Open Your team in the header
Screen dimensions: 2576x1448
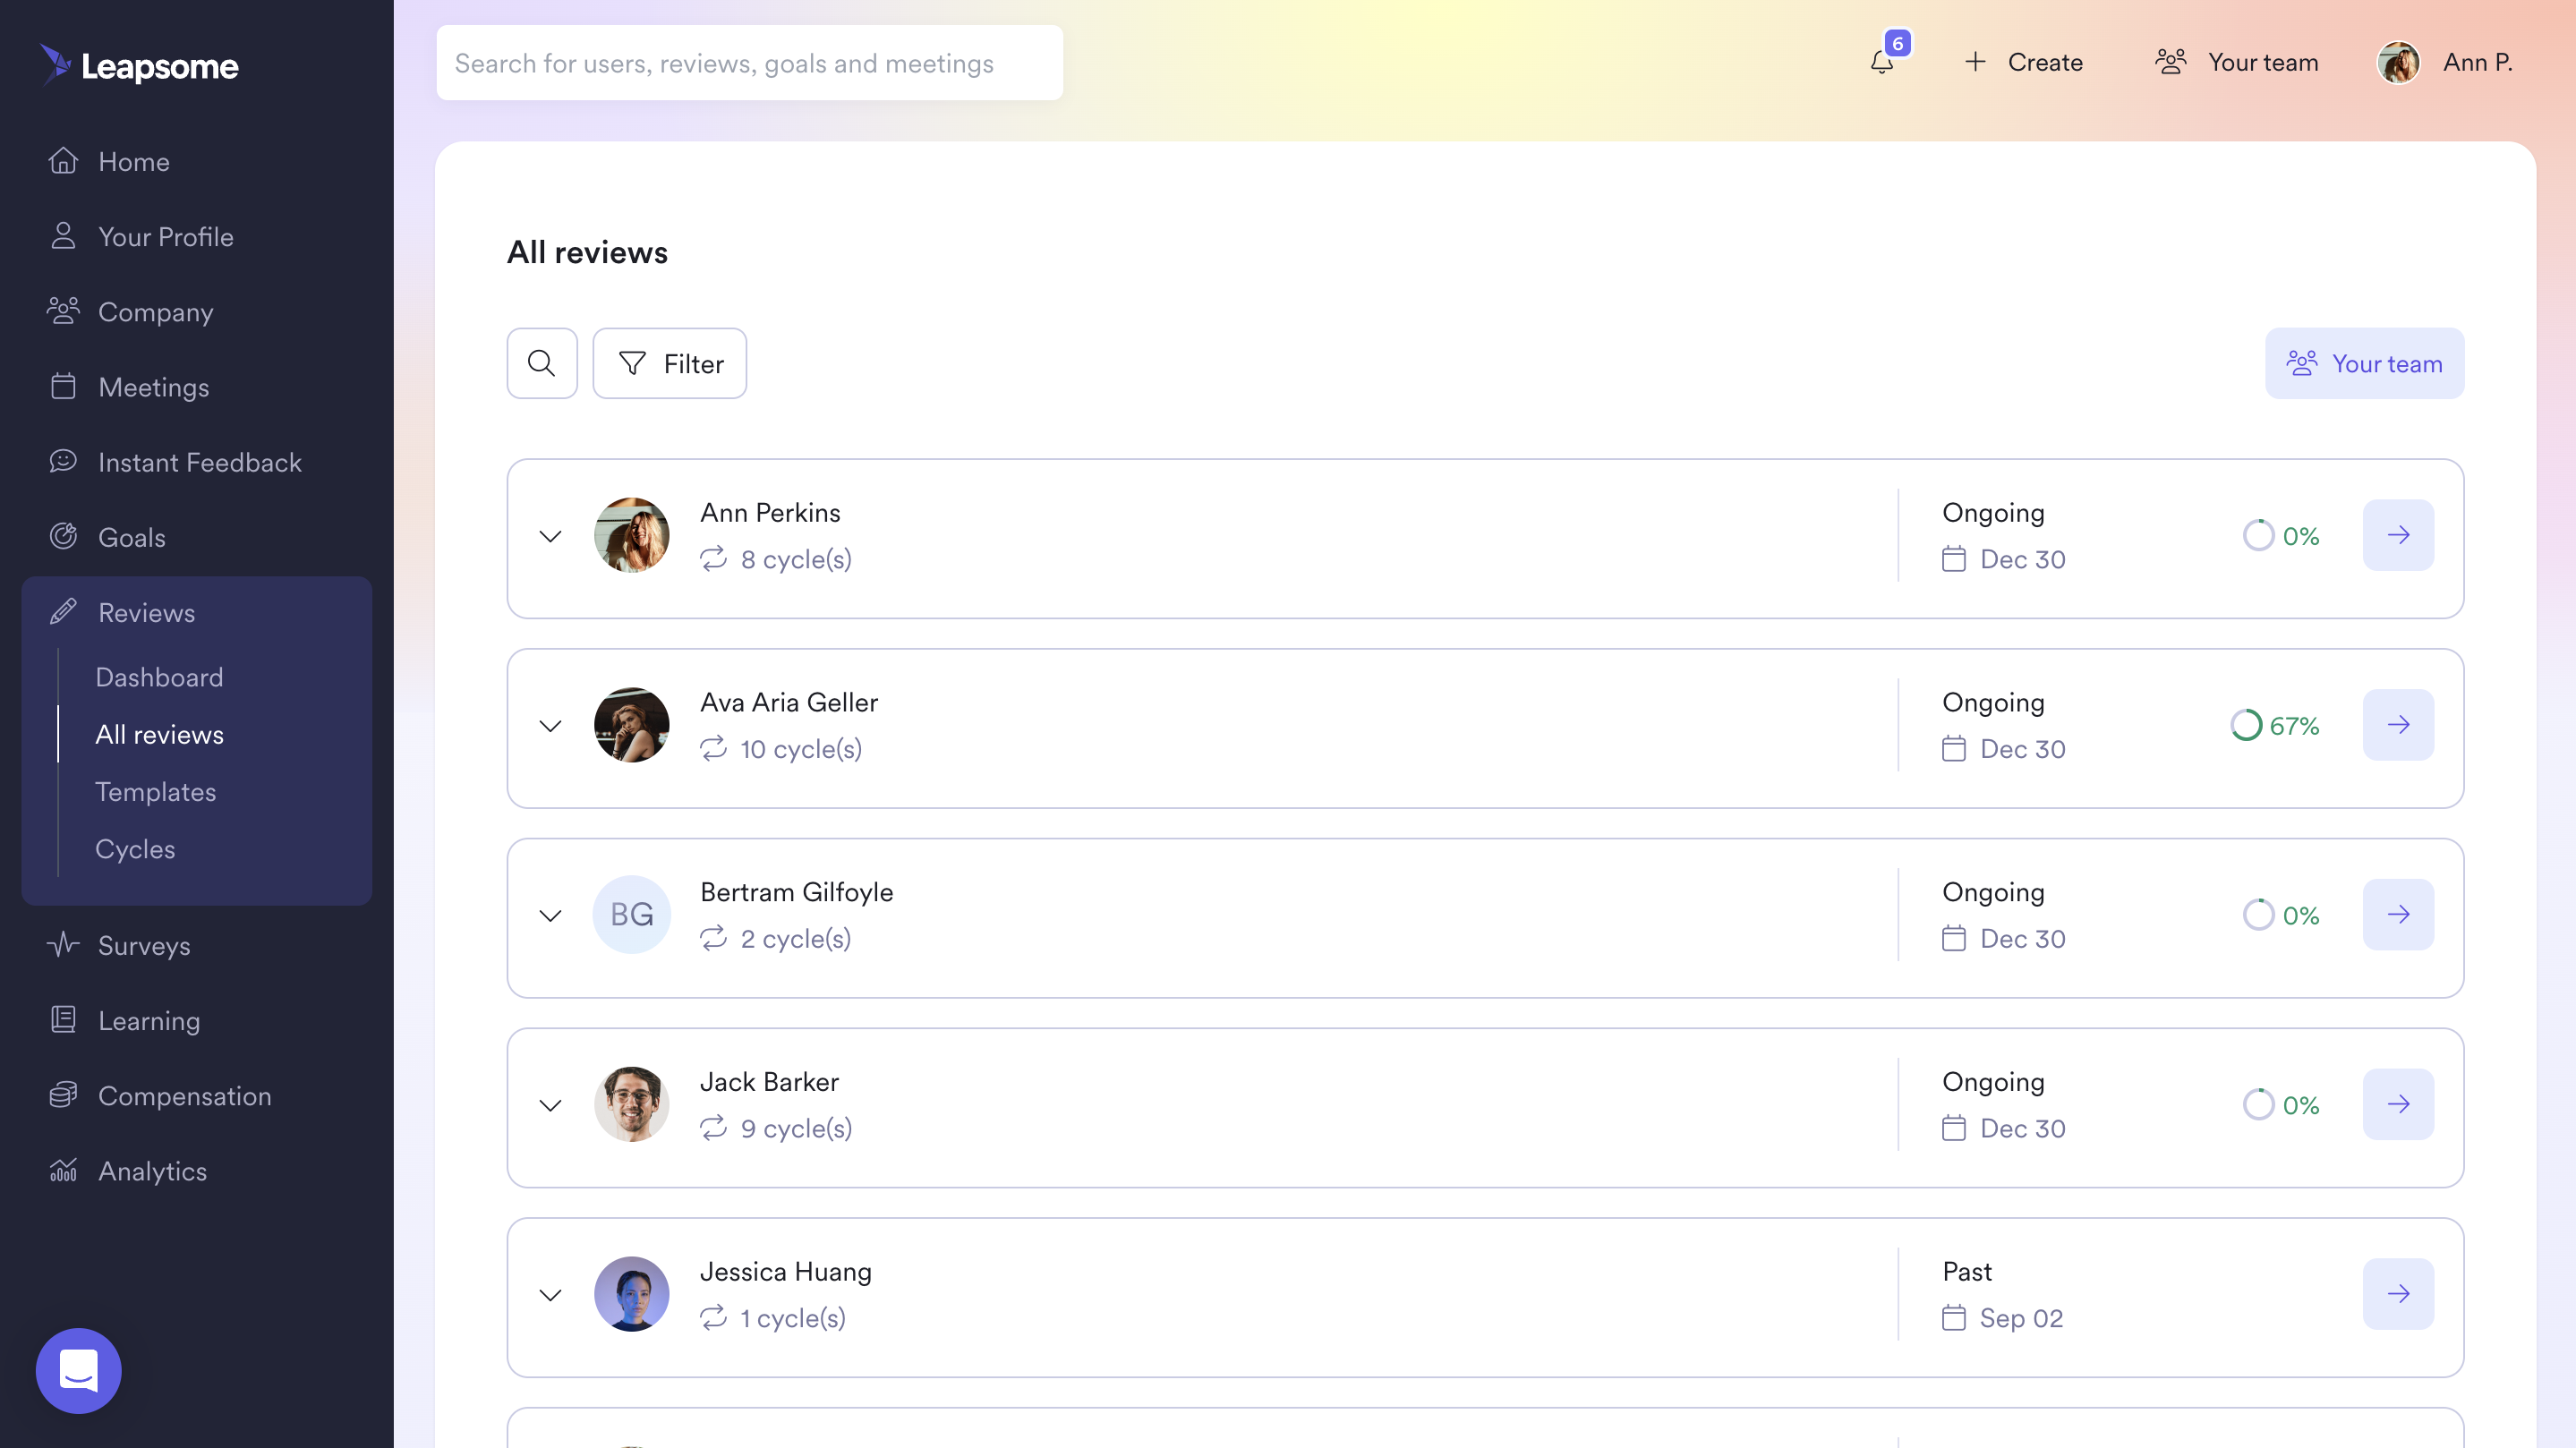tap(2236, 62)
